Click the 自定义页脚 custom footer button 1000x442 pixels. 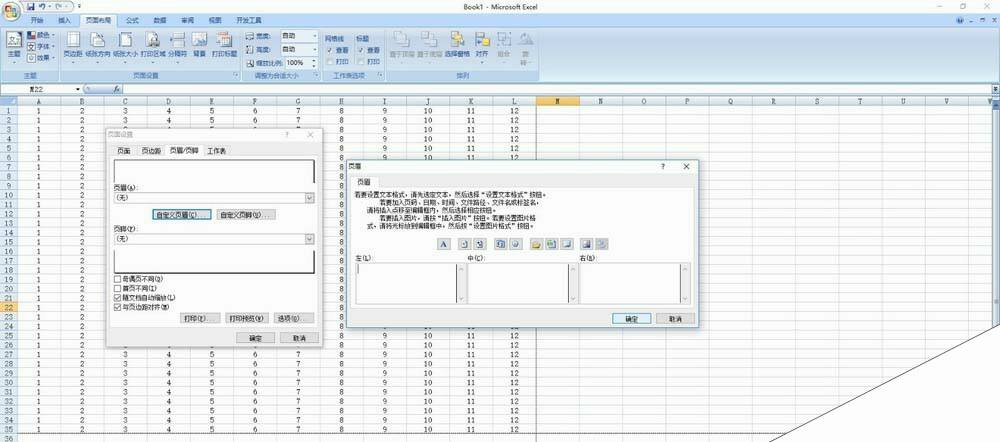coord(246,215)
